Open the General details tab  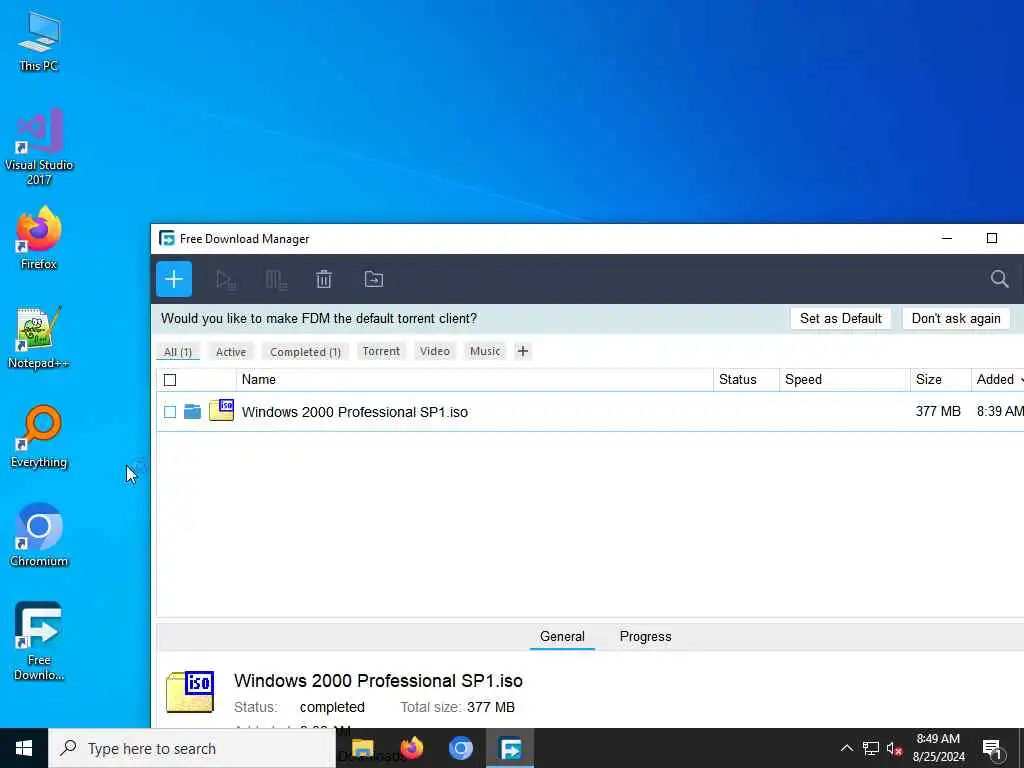(562, 637)
